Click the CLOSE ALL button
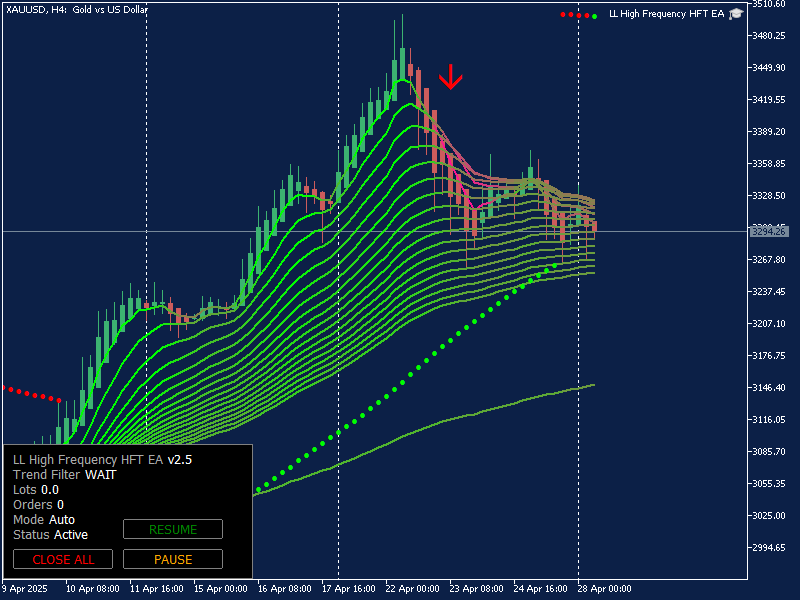Screen dimensions: 800x600 (x=63, y=559)
